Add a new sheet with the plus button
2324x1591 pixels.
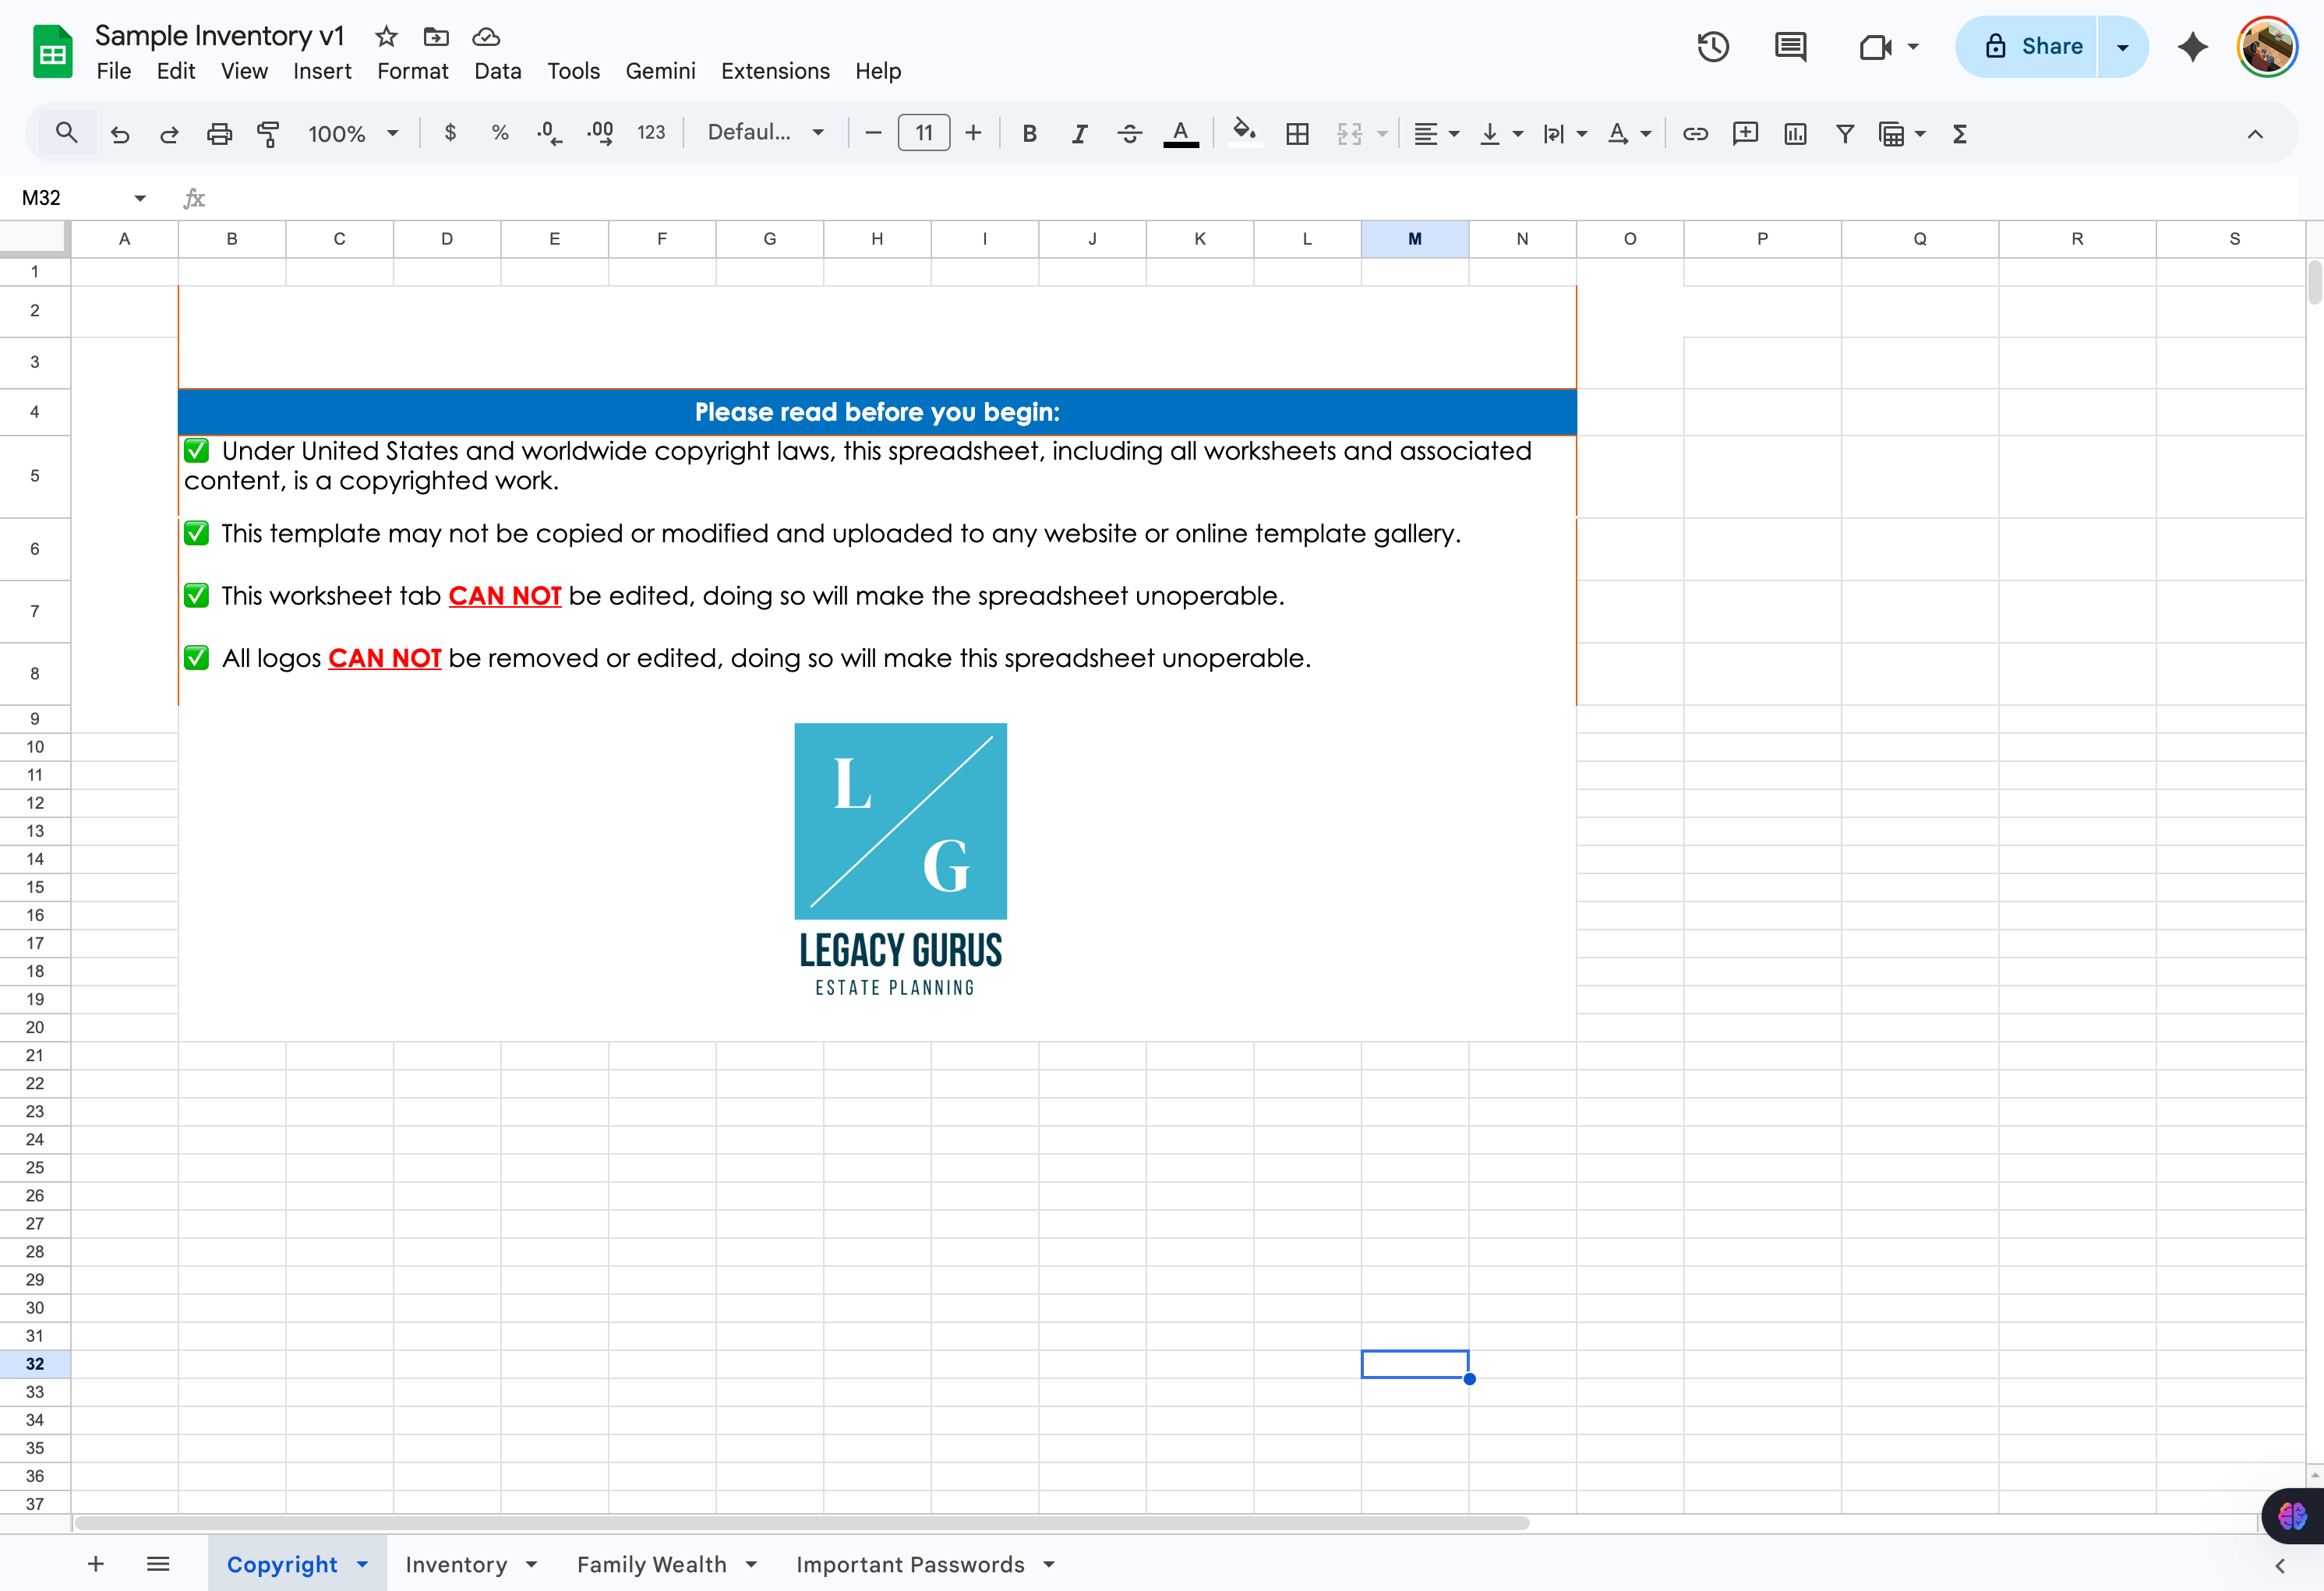96,1564
